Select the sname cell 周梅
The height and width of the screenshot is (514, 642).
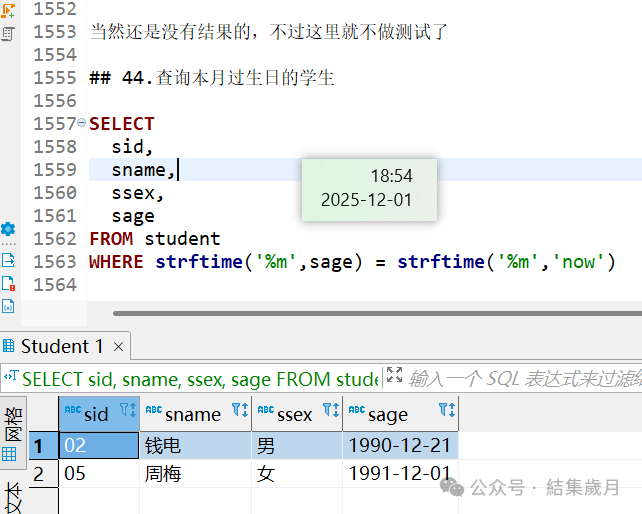(196, 473)
